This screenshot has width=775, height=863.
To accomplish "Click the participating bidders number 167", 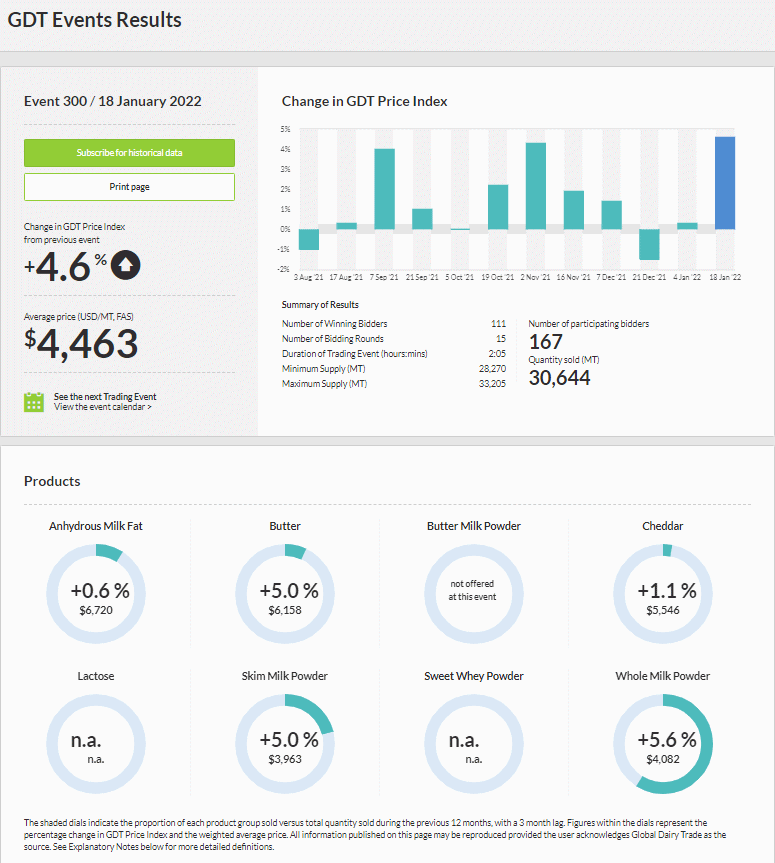I will point(545,342).
